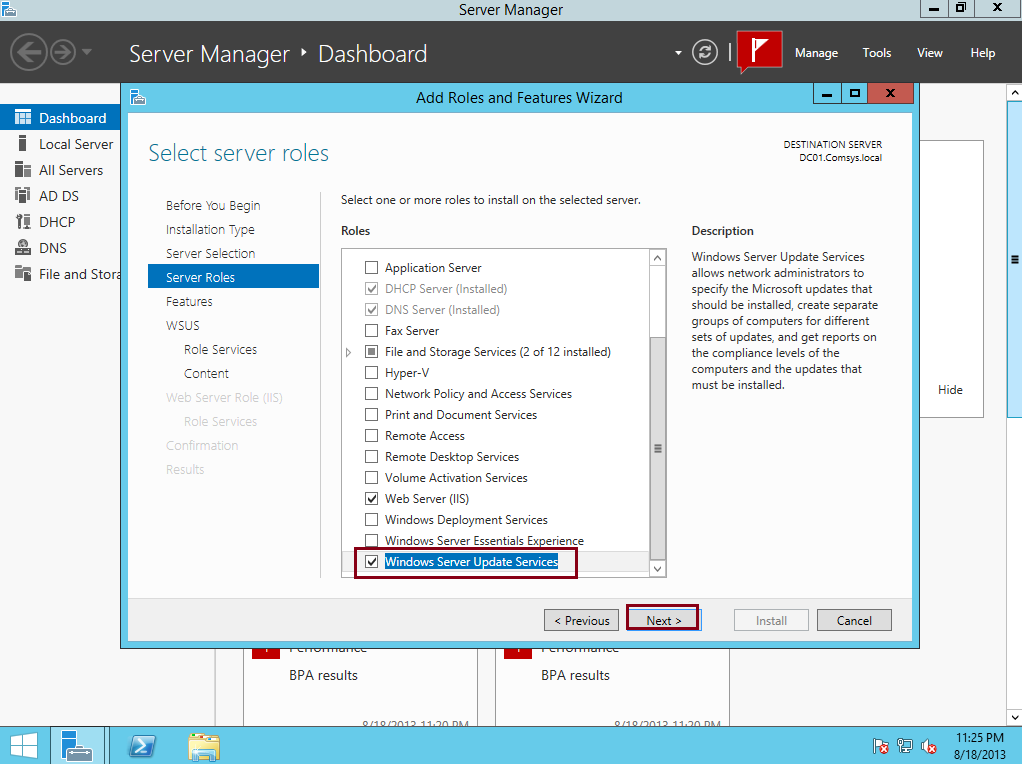The image size is (1022, 764).
Task: Expand the File and Storage Services entry
Action: pyautogui.click(x=348, y=351)
